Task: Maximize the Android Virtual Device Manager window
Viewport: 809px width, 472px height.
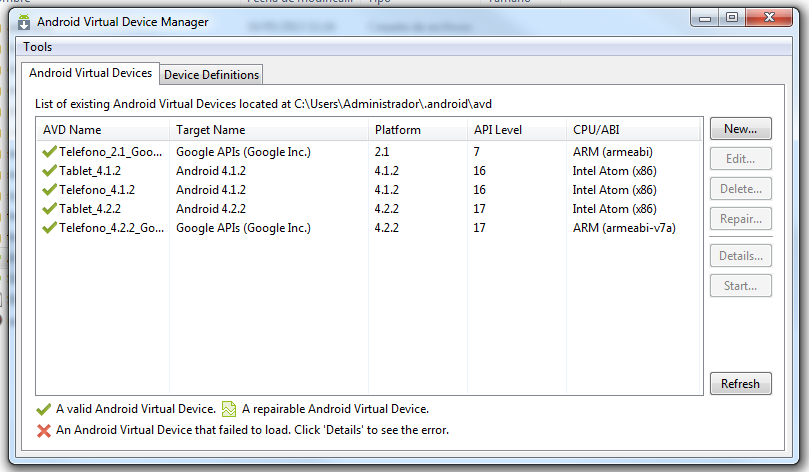Action: point(732,18)
